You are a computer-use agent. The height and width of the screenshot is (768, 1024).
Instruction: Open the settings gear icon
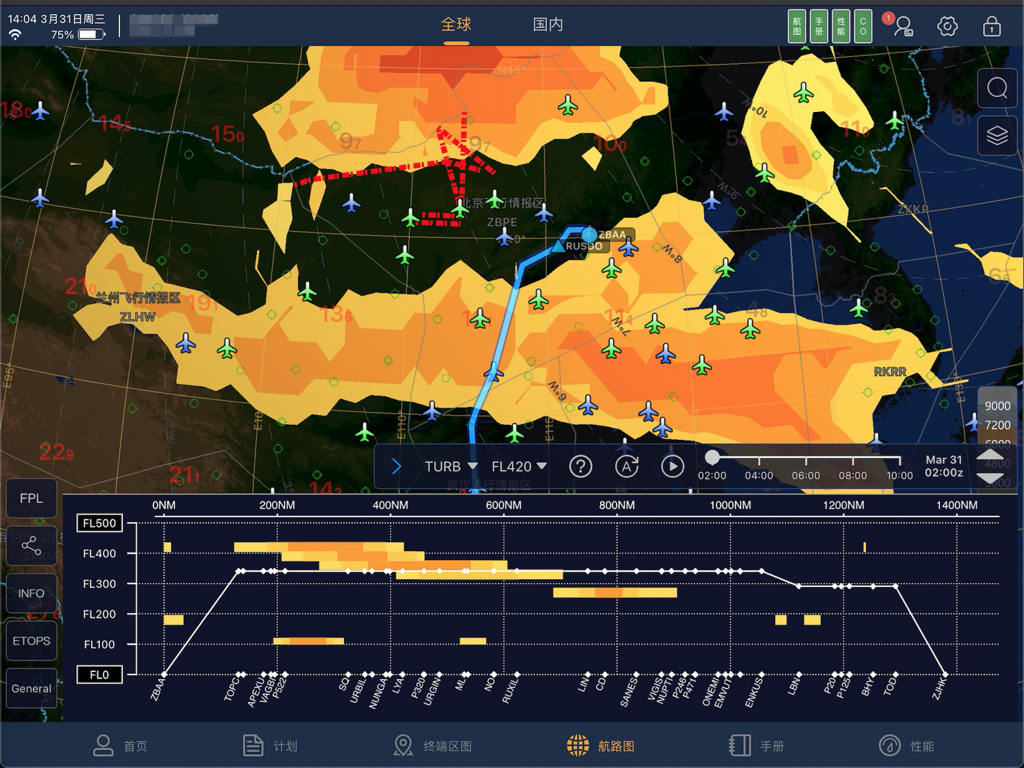[x=947, y=26]
